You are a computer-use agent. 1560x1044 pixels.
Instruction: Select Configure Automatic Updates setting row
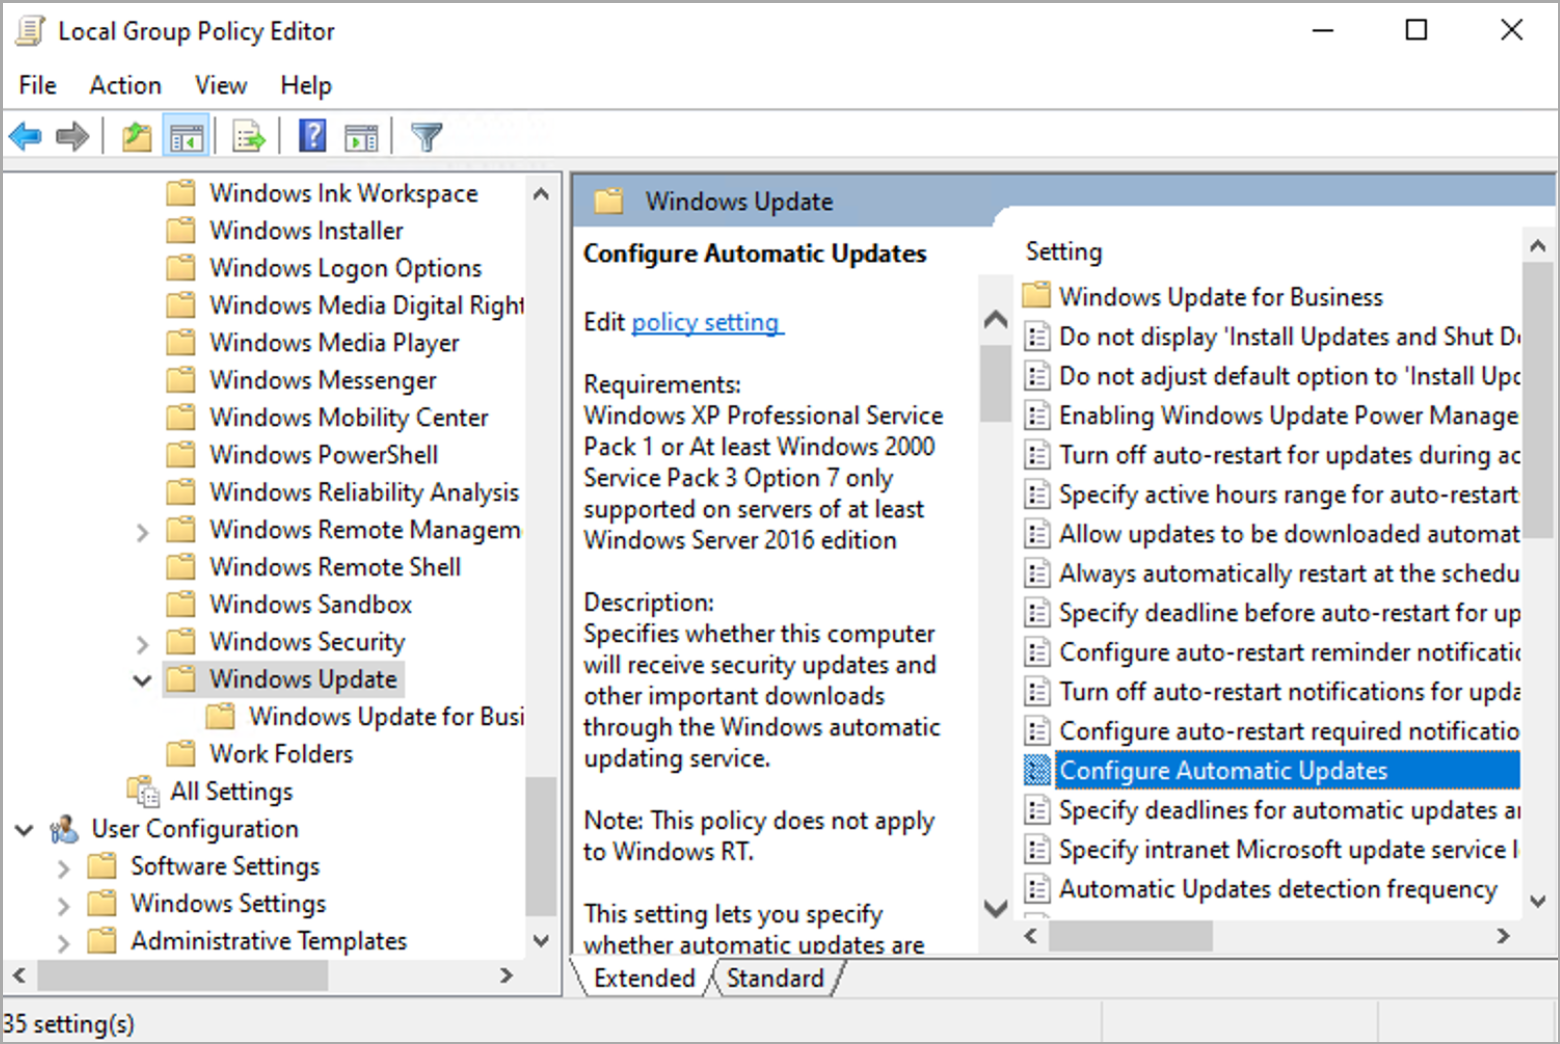point(1288,771)
